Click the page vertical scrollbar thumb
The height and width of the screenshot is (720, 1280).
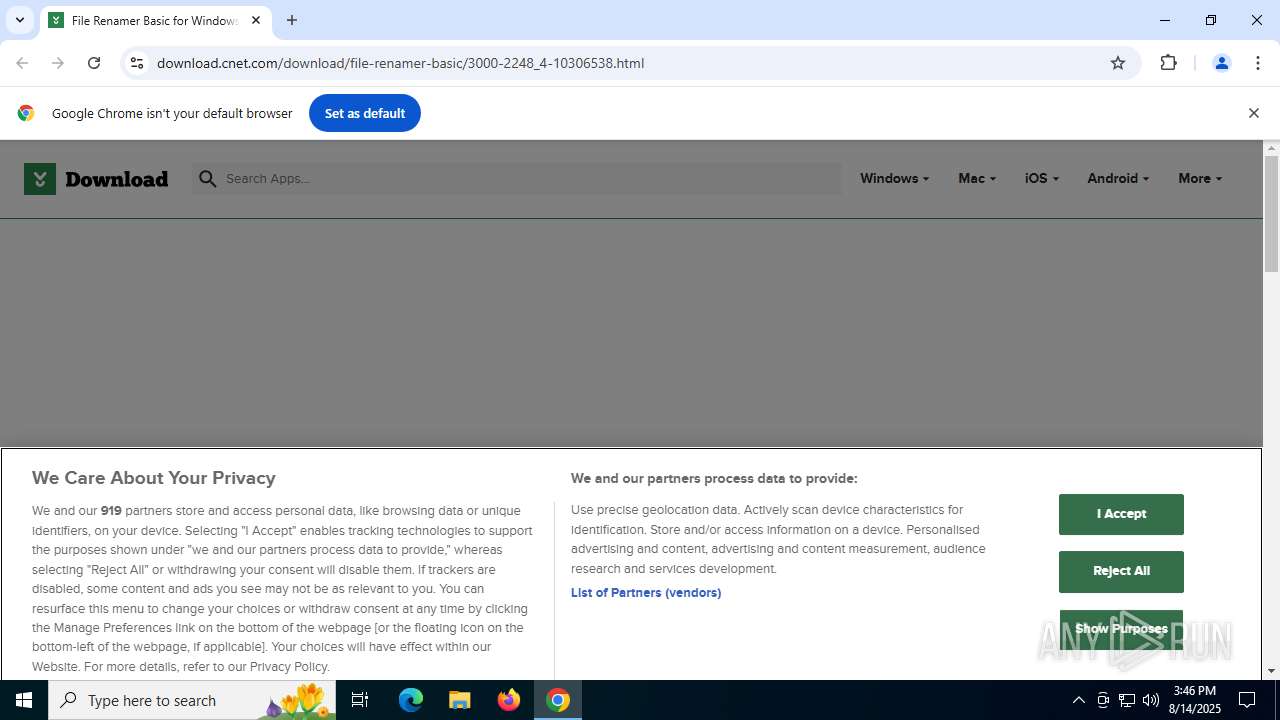click(x=1271, y=214)
